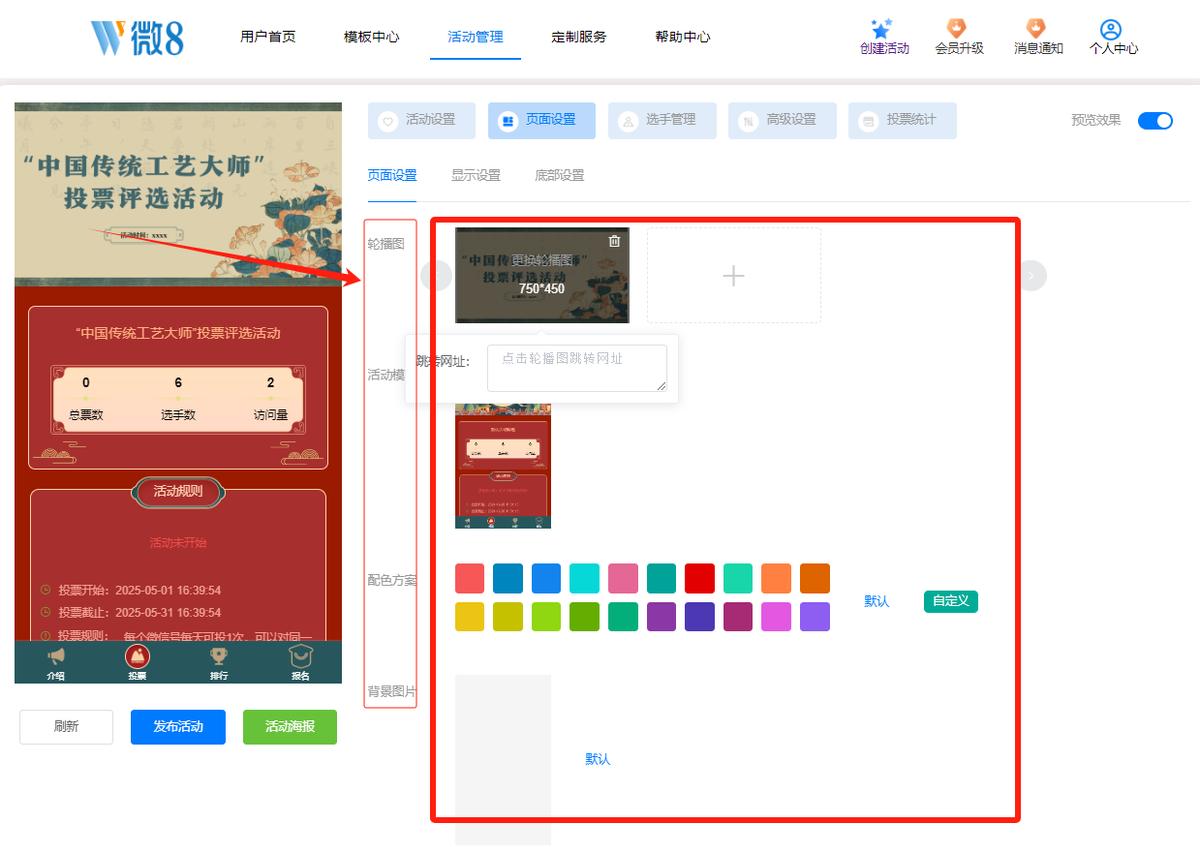Click 活动海报 button
Screen dimensions: 1200x847
290,727
